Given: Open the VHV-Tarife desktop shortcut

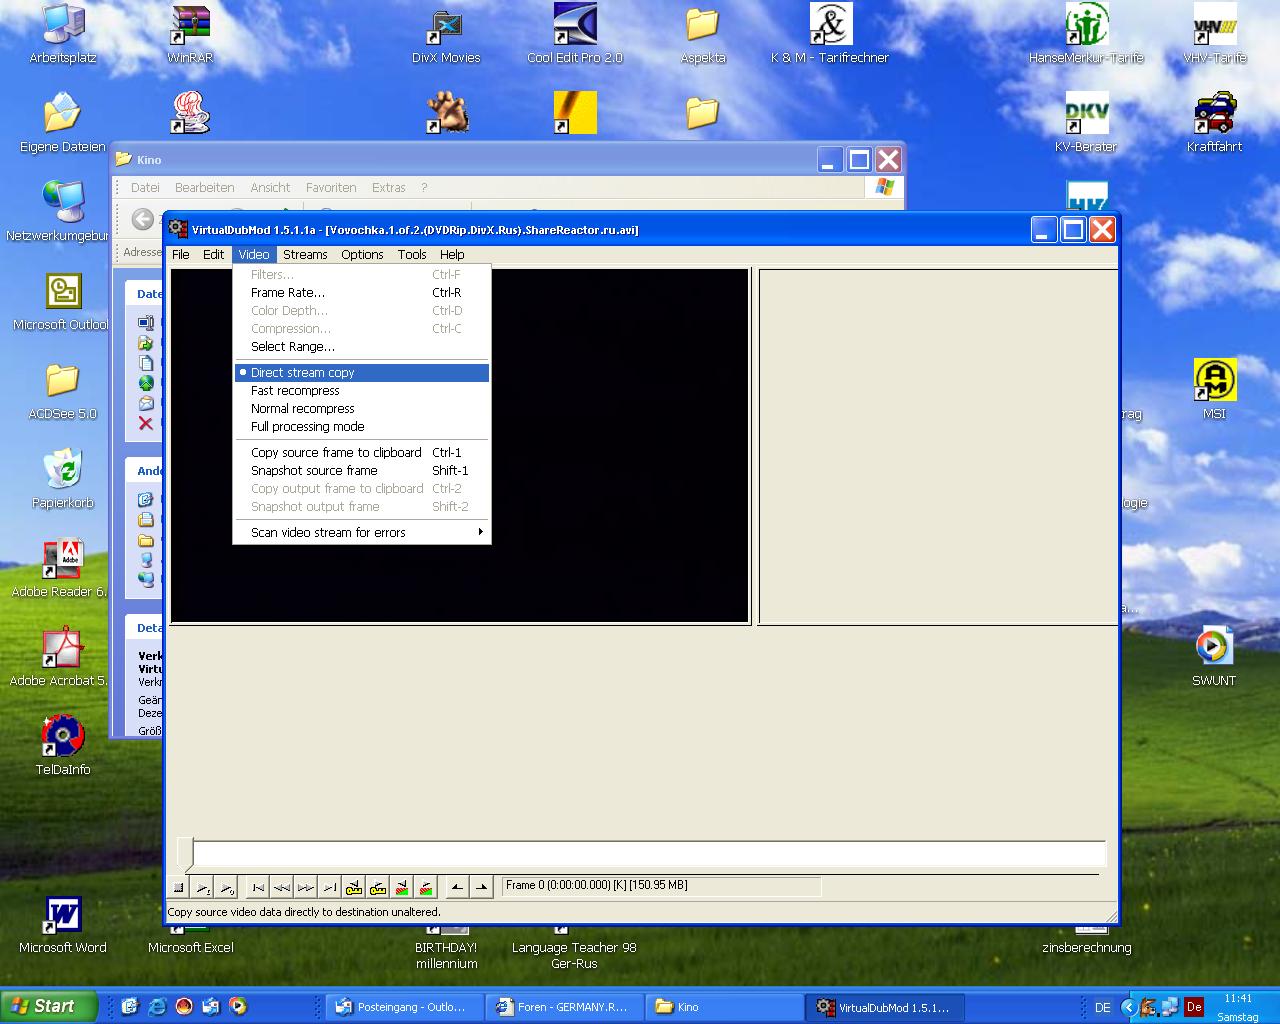Looking at the screenshot, I should pos(1215,35).
